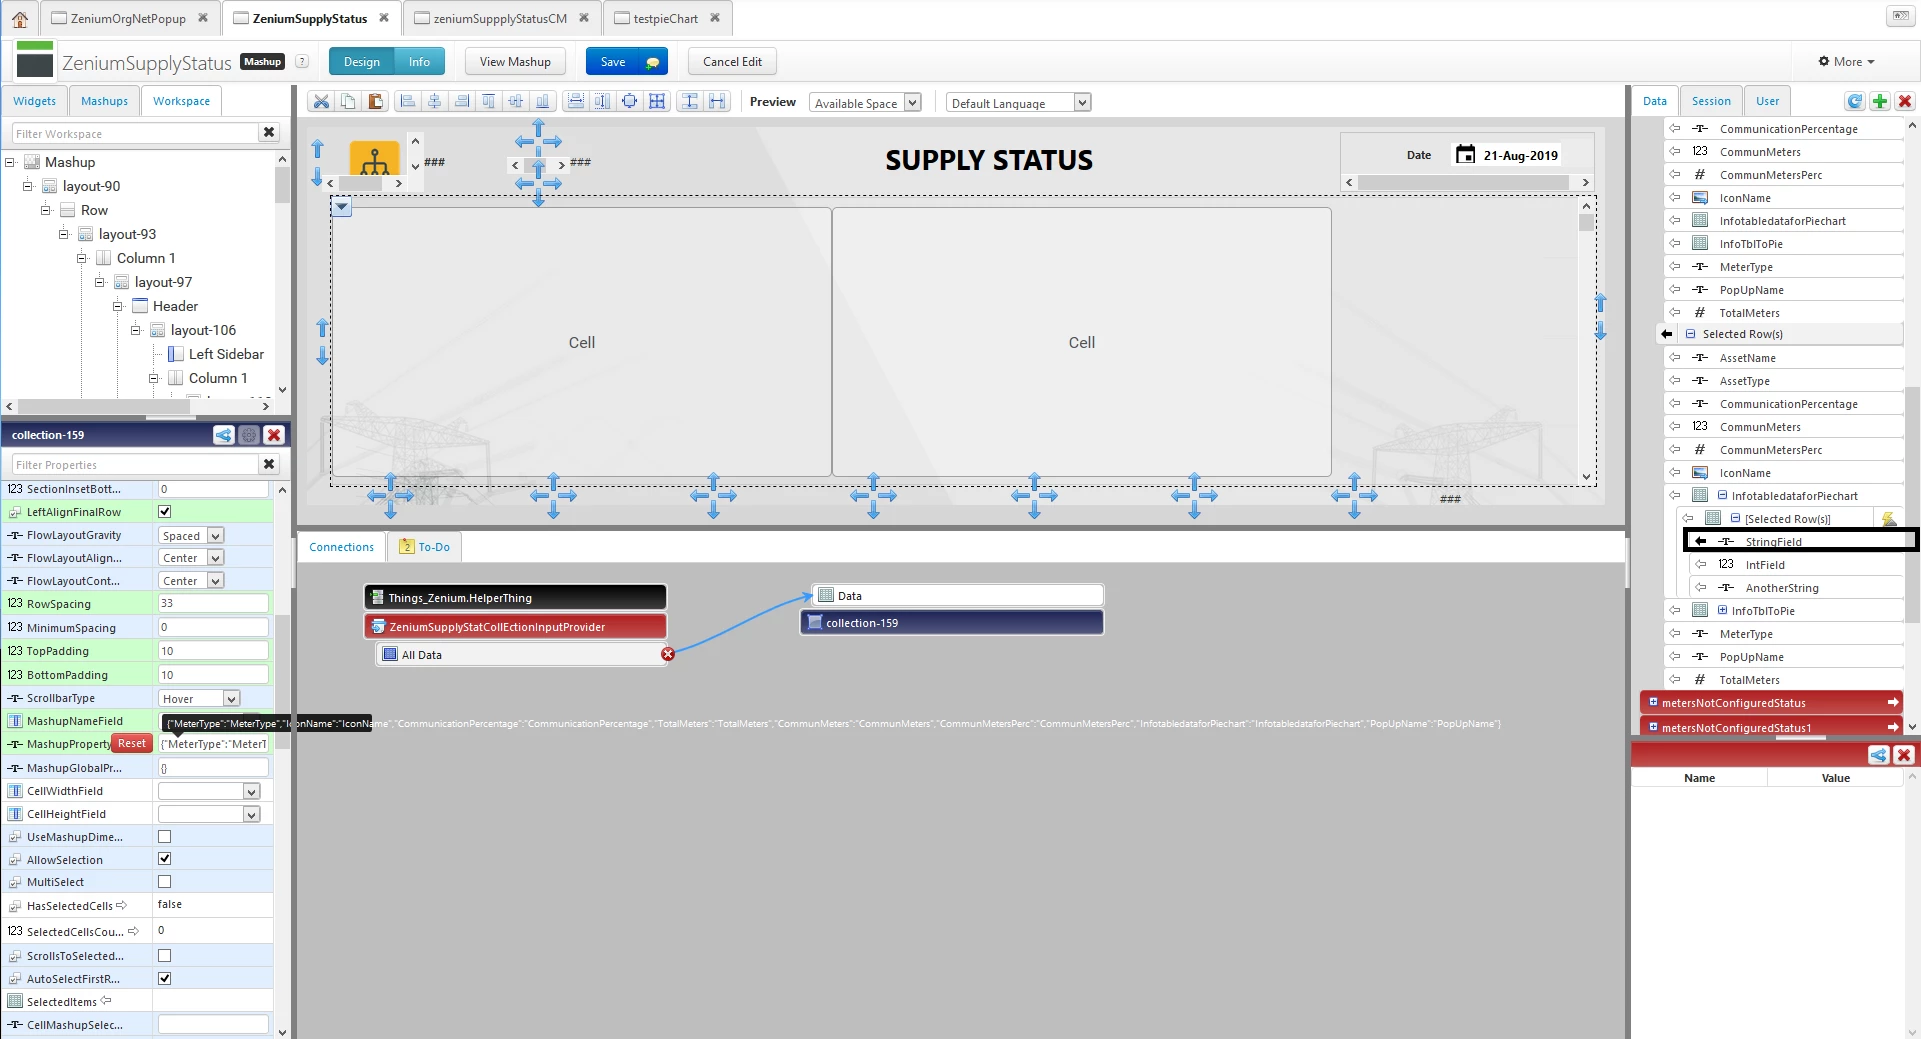
Task: Enable the ScrollsToSelected checkbox
Action: 165,955
